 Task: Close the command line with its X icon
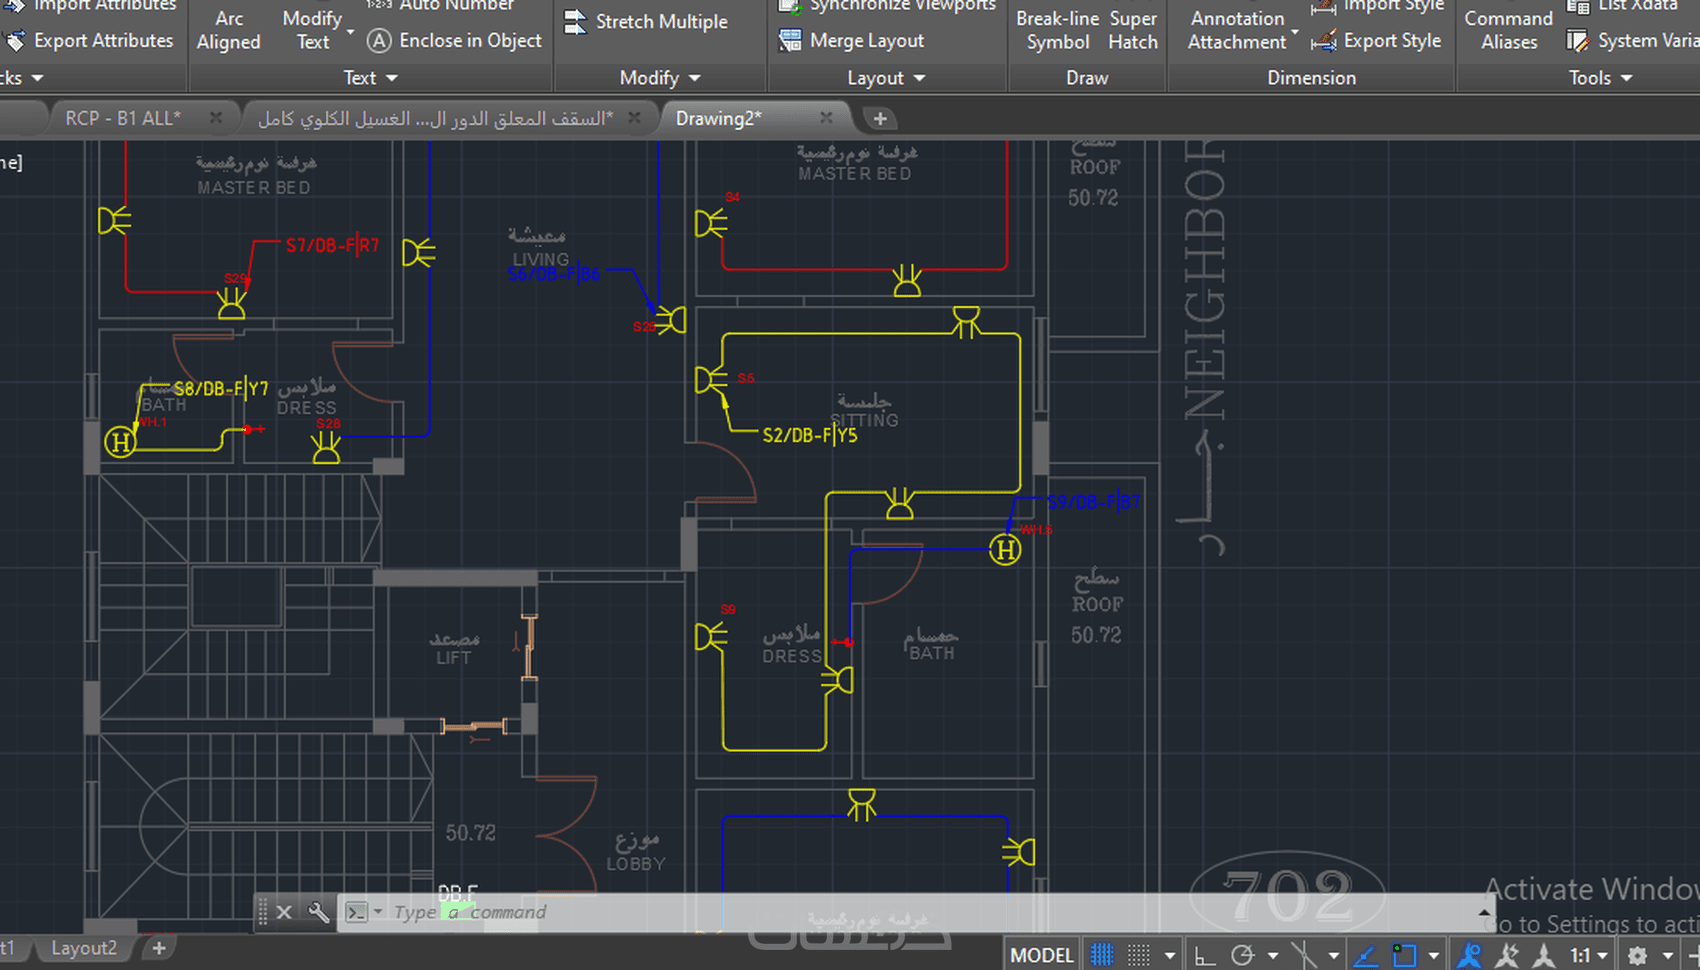(284, 912)
